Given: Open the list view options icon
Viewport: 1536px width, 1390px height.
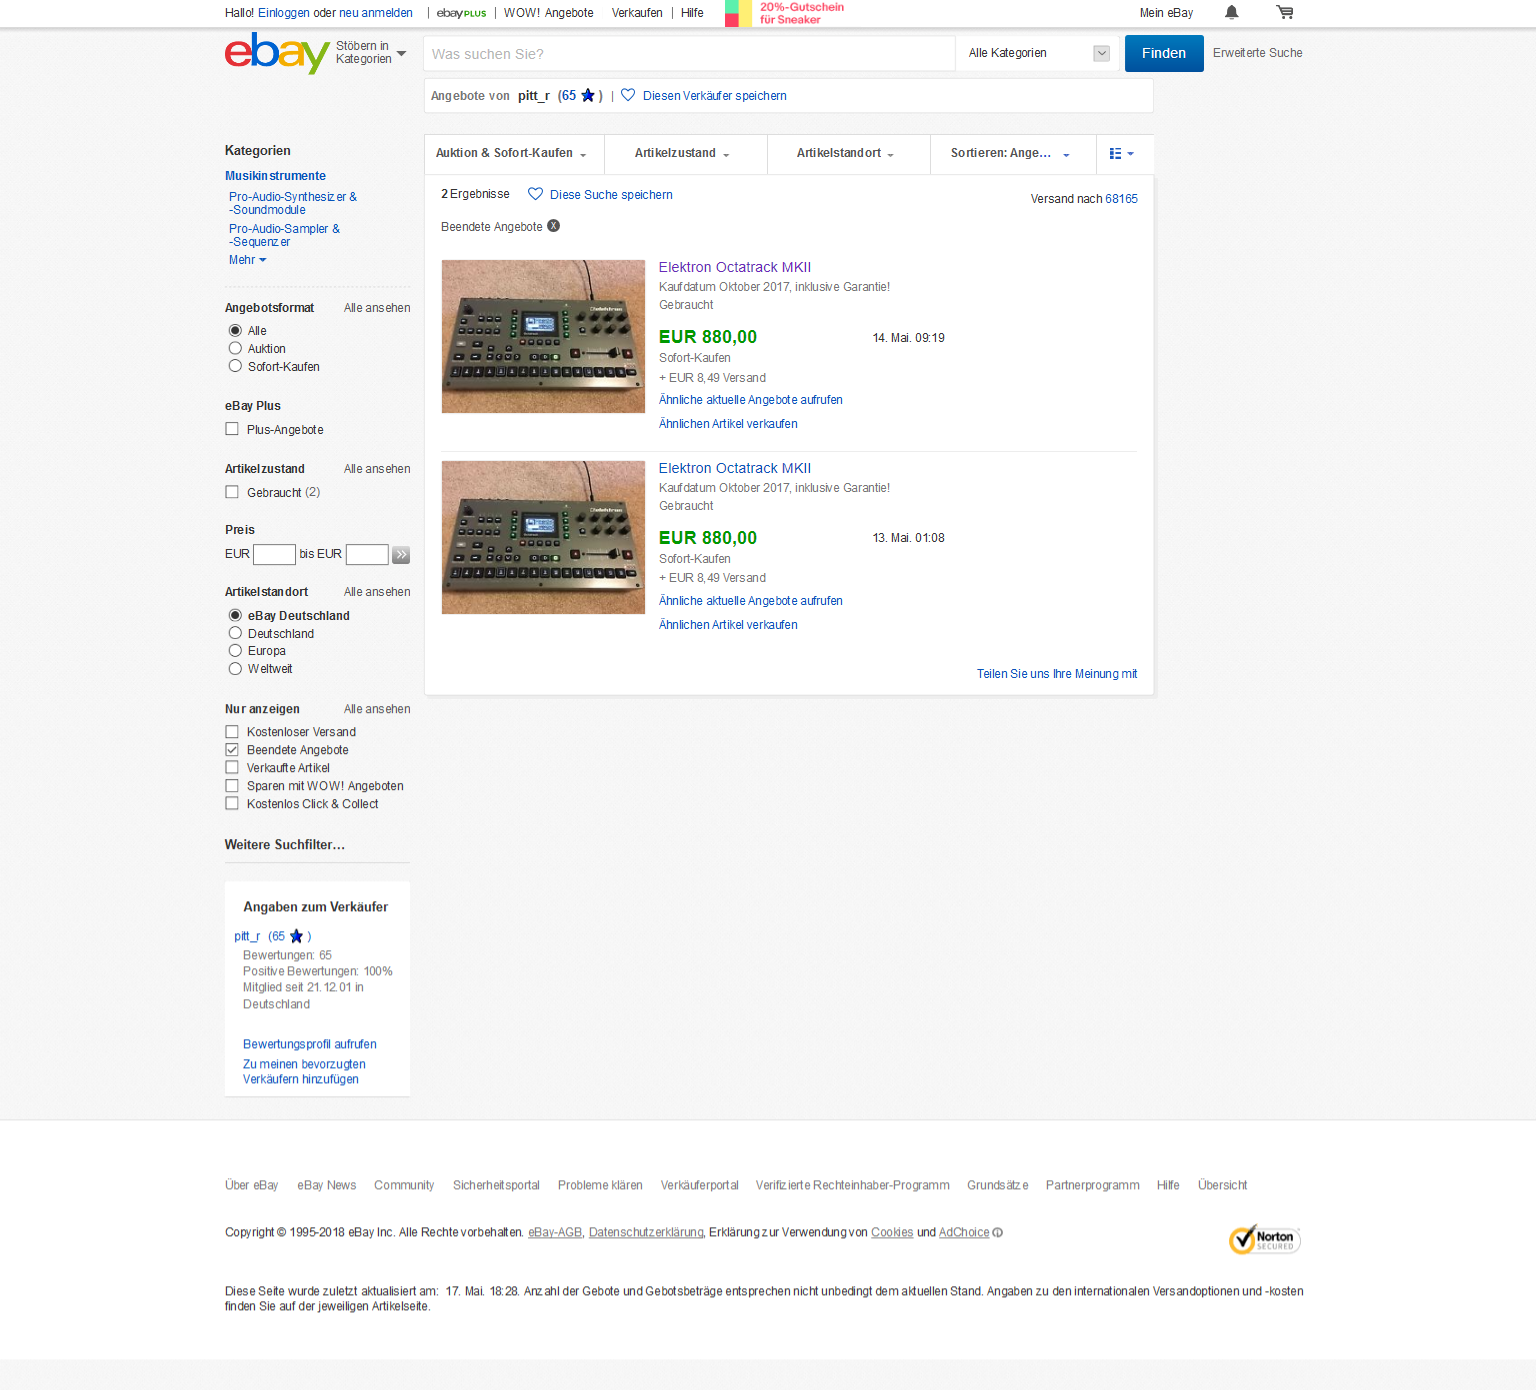Looking at the screenshot, I should pos(1121,154).
